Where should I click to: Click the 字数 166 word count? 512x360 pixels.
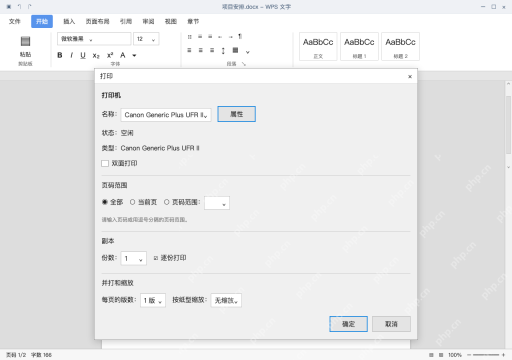coord(41,355)
